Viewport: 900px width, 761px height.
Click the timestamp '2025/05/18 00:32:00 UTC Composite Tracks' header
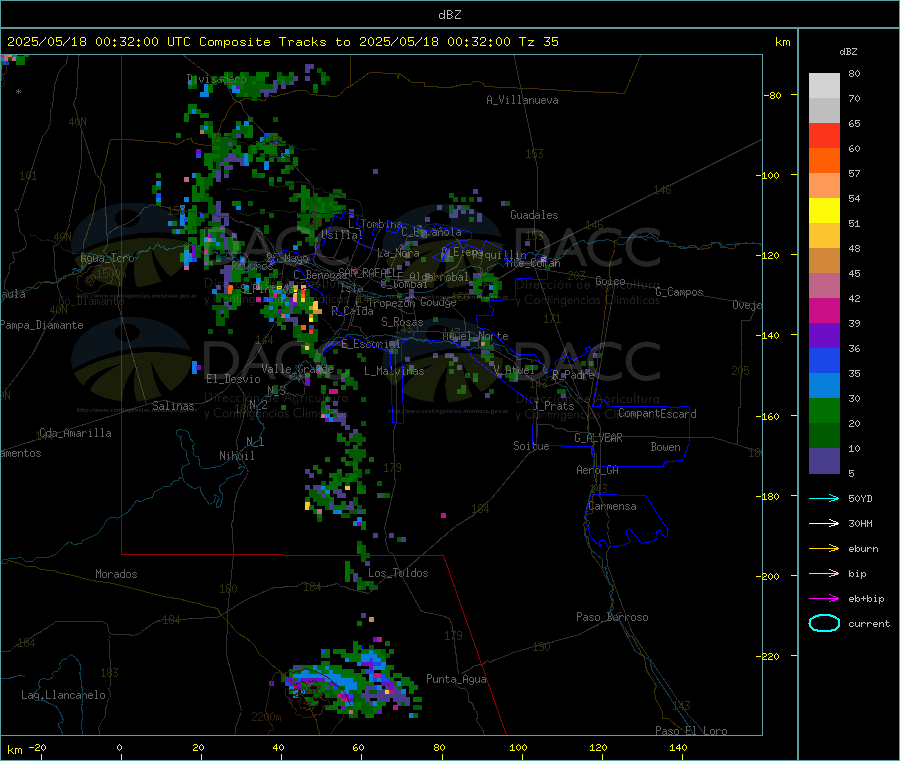167,42
